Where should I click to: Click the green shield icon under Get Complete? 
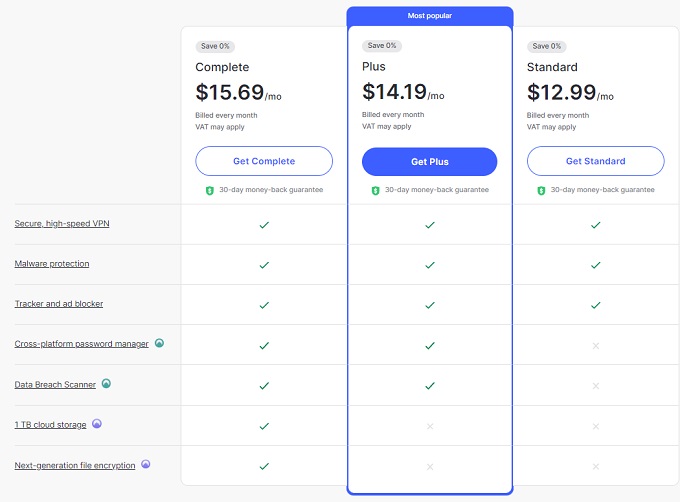pos(210,190)
